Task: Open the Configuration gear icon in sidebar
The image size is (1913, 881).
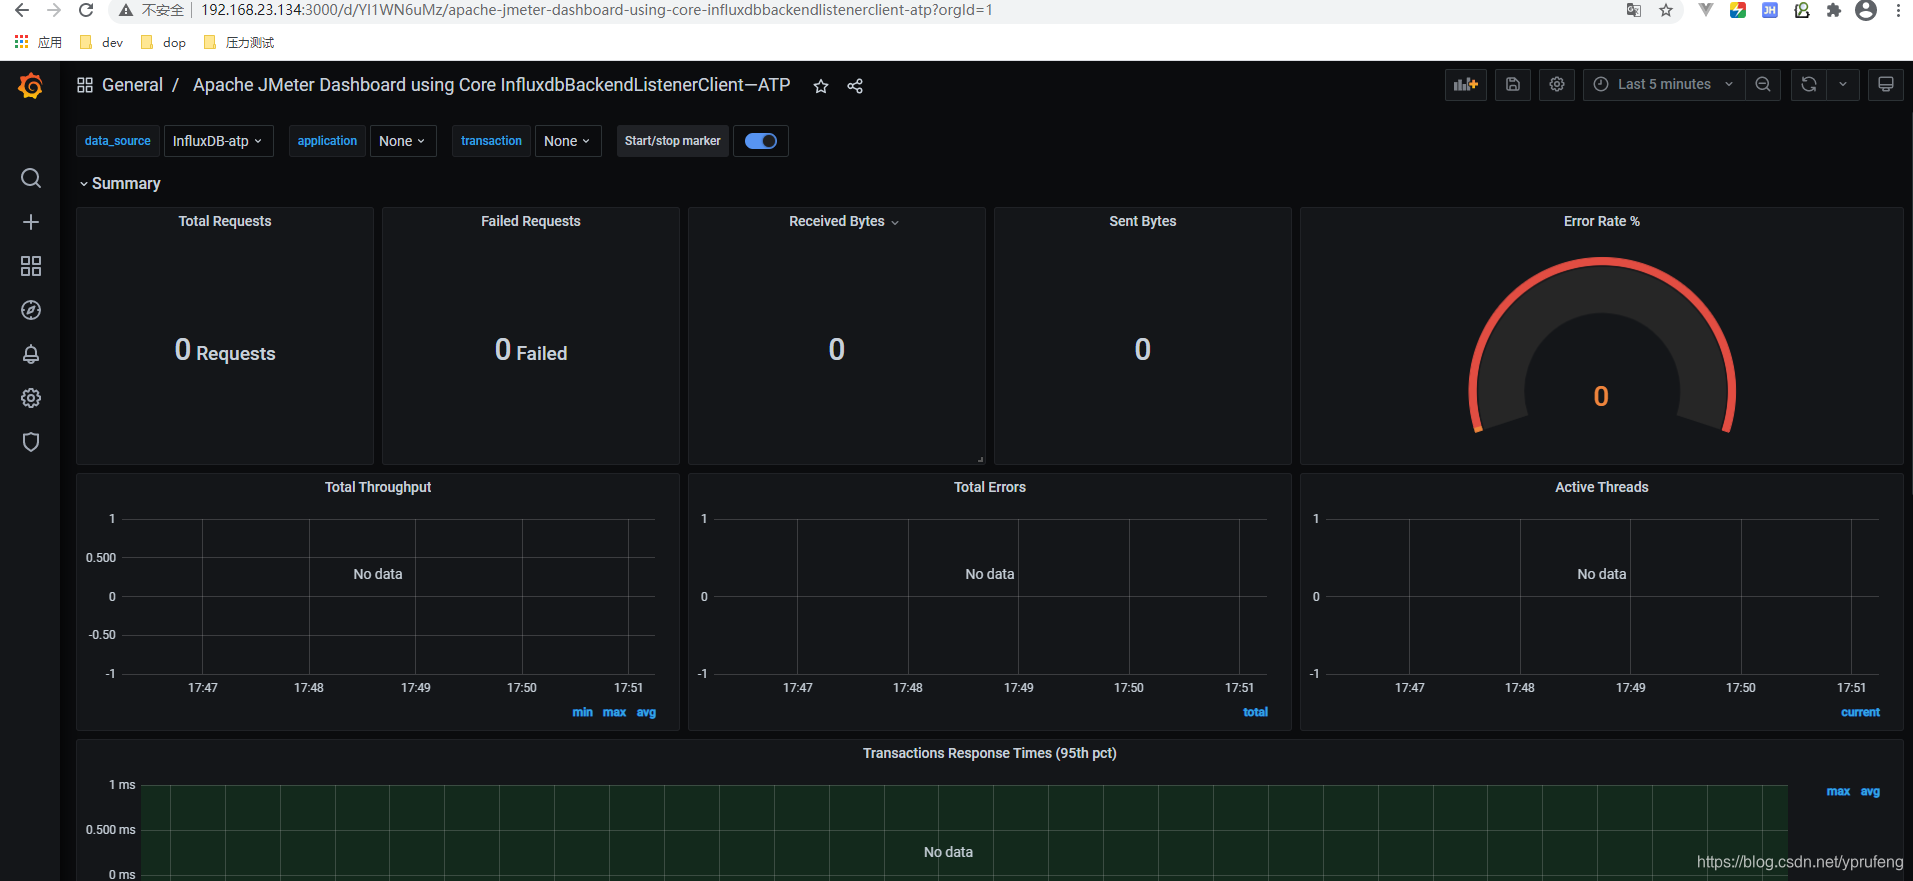Action: (x=31, y=398)
